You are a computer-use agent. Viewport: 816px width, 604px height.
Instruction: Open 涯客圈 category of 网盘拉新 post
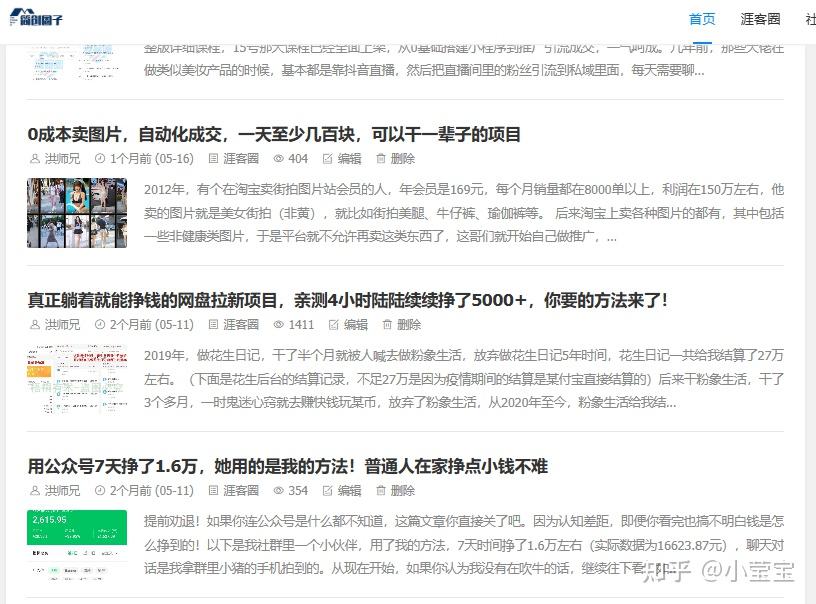[241, 325]
